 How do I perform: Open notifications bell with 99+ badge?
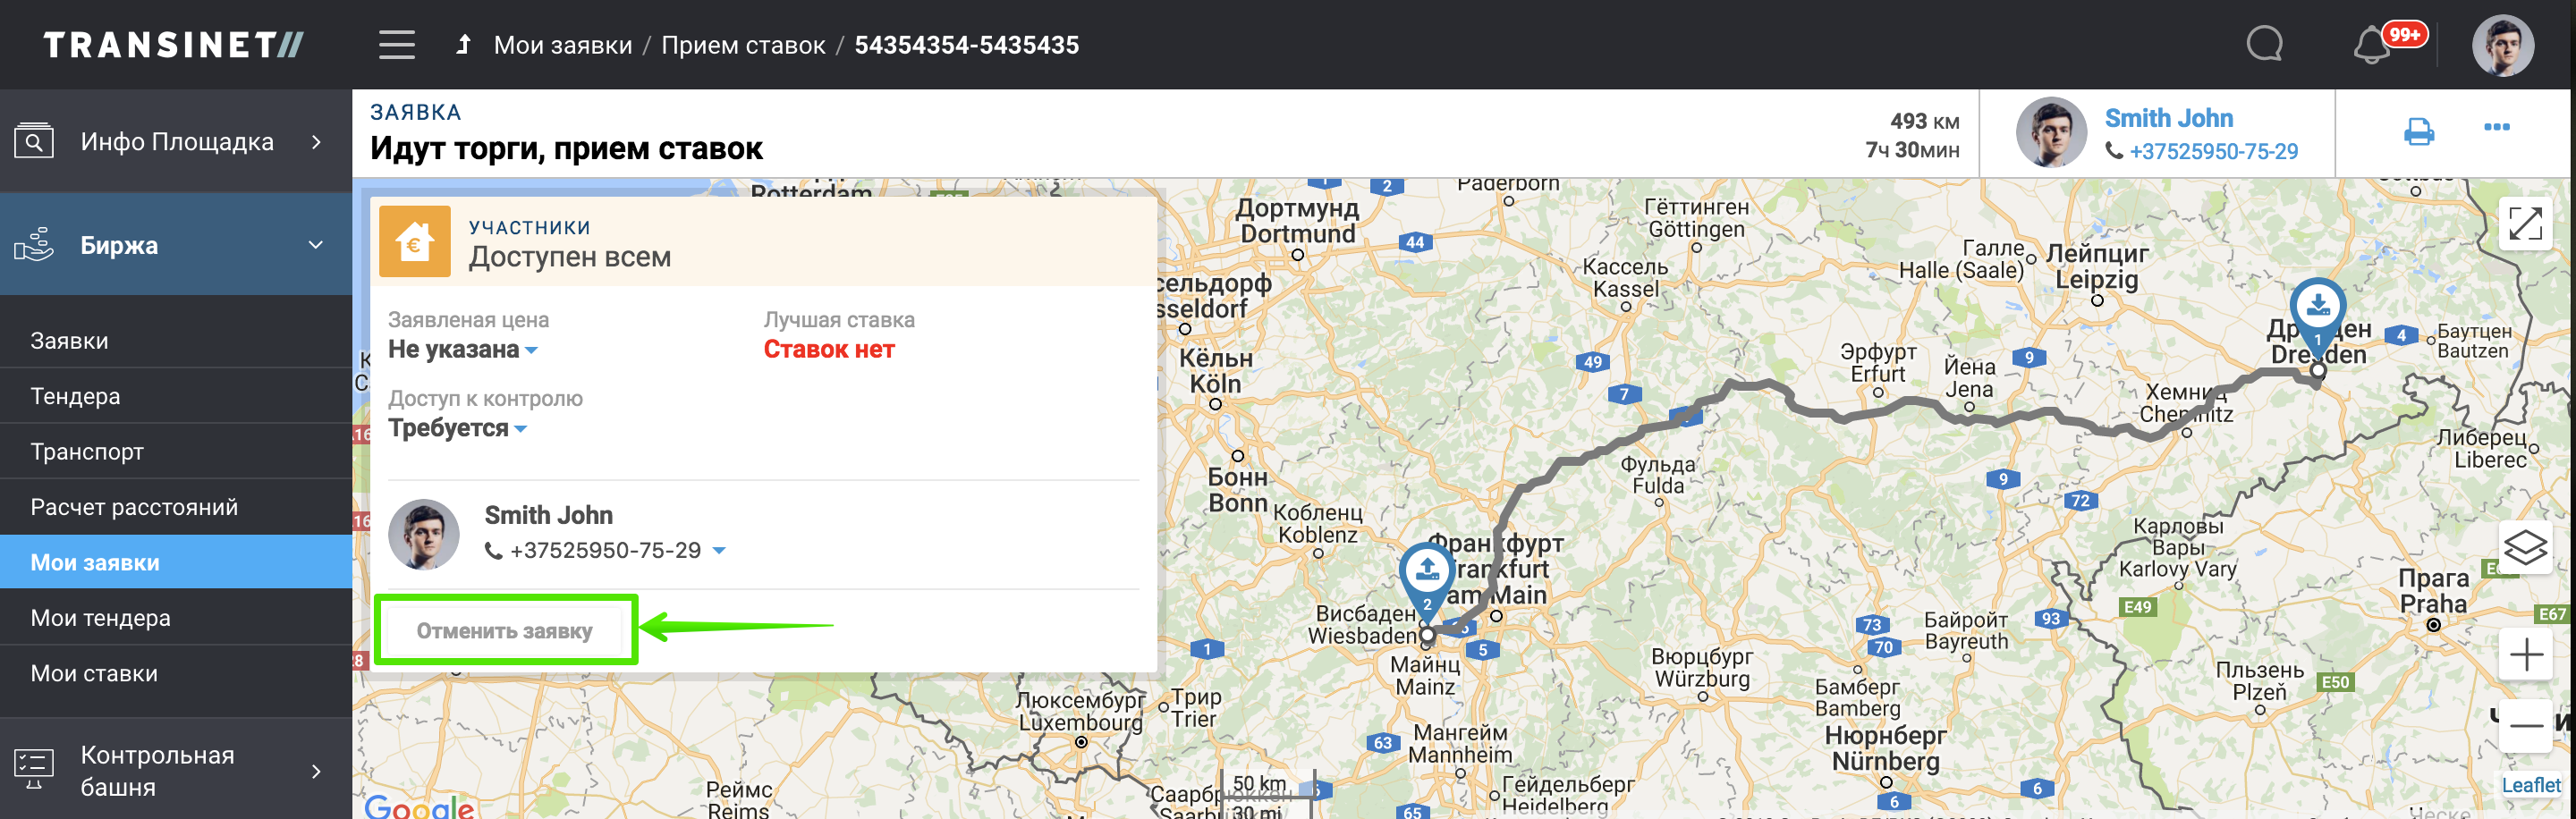click(x=2372, y=46)
